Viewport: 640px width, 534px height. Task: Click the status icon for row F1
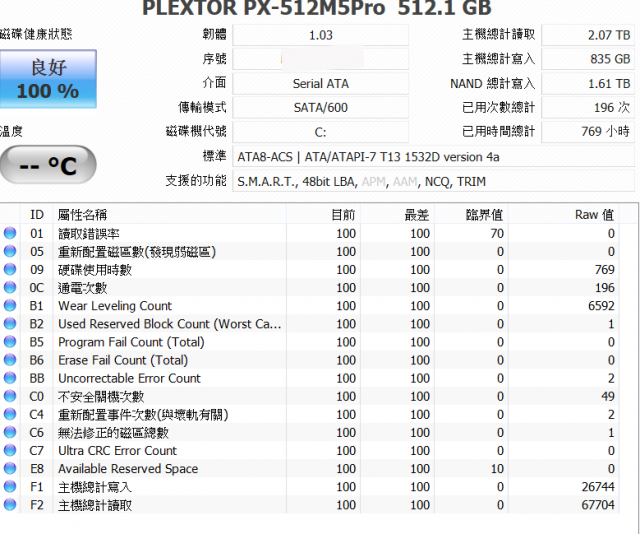[10, 487]
